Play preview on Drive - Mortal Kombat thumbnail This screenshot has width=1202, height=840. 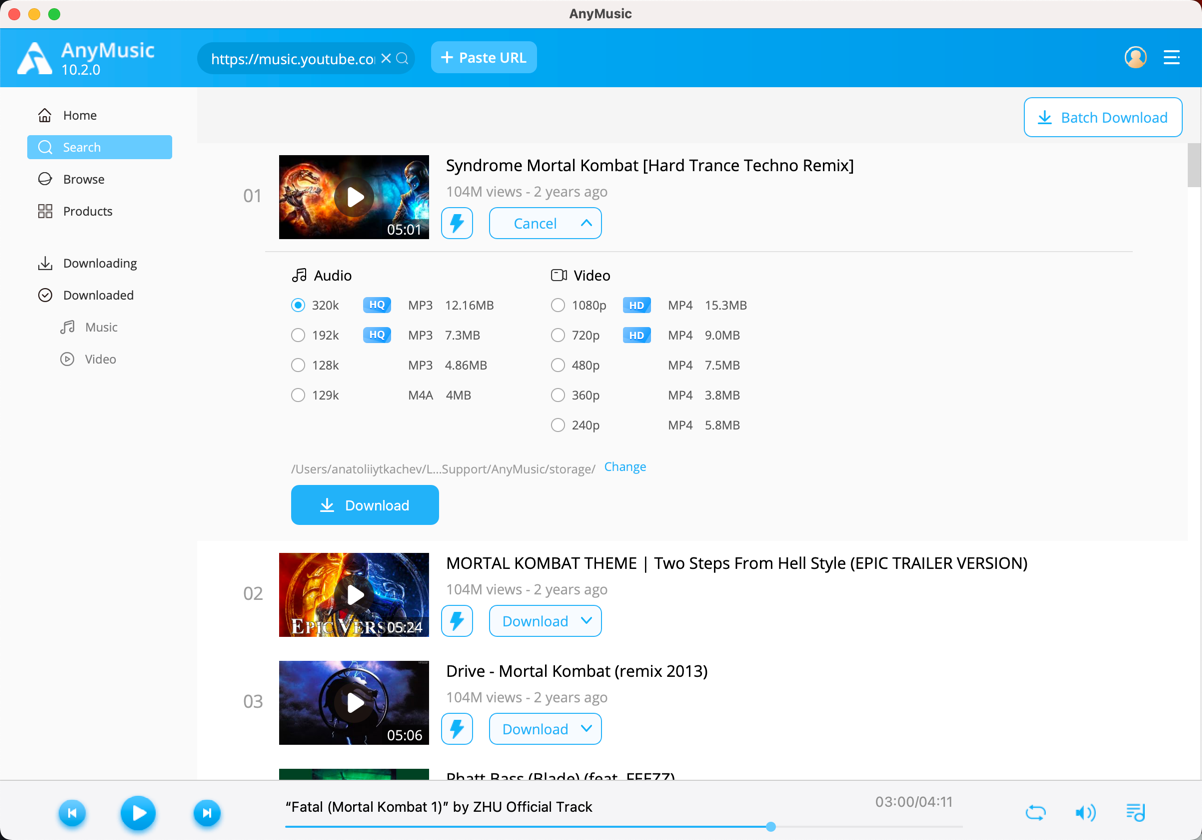[x=354, y=703]
